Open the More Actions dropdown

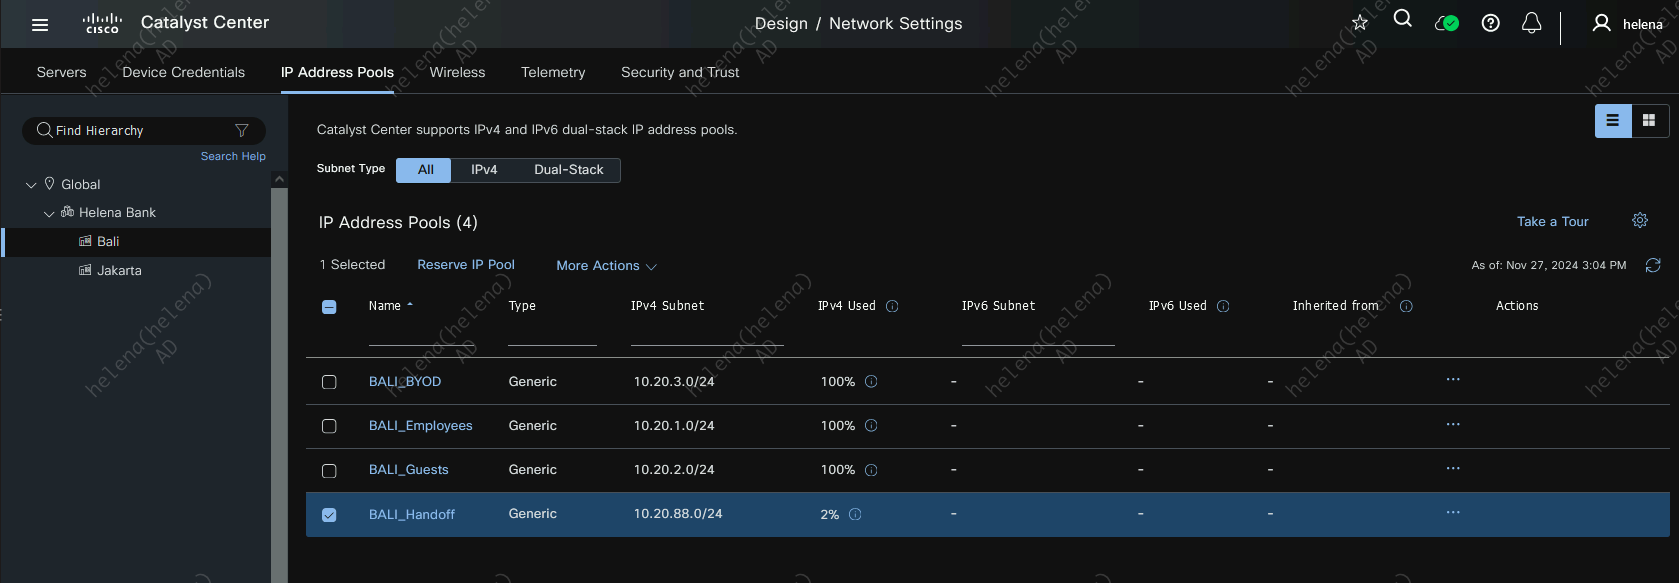pos(606,266)
